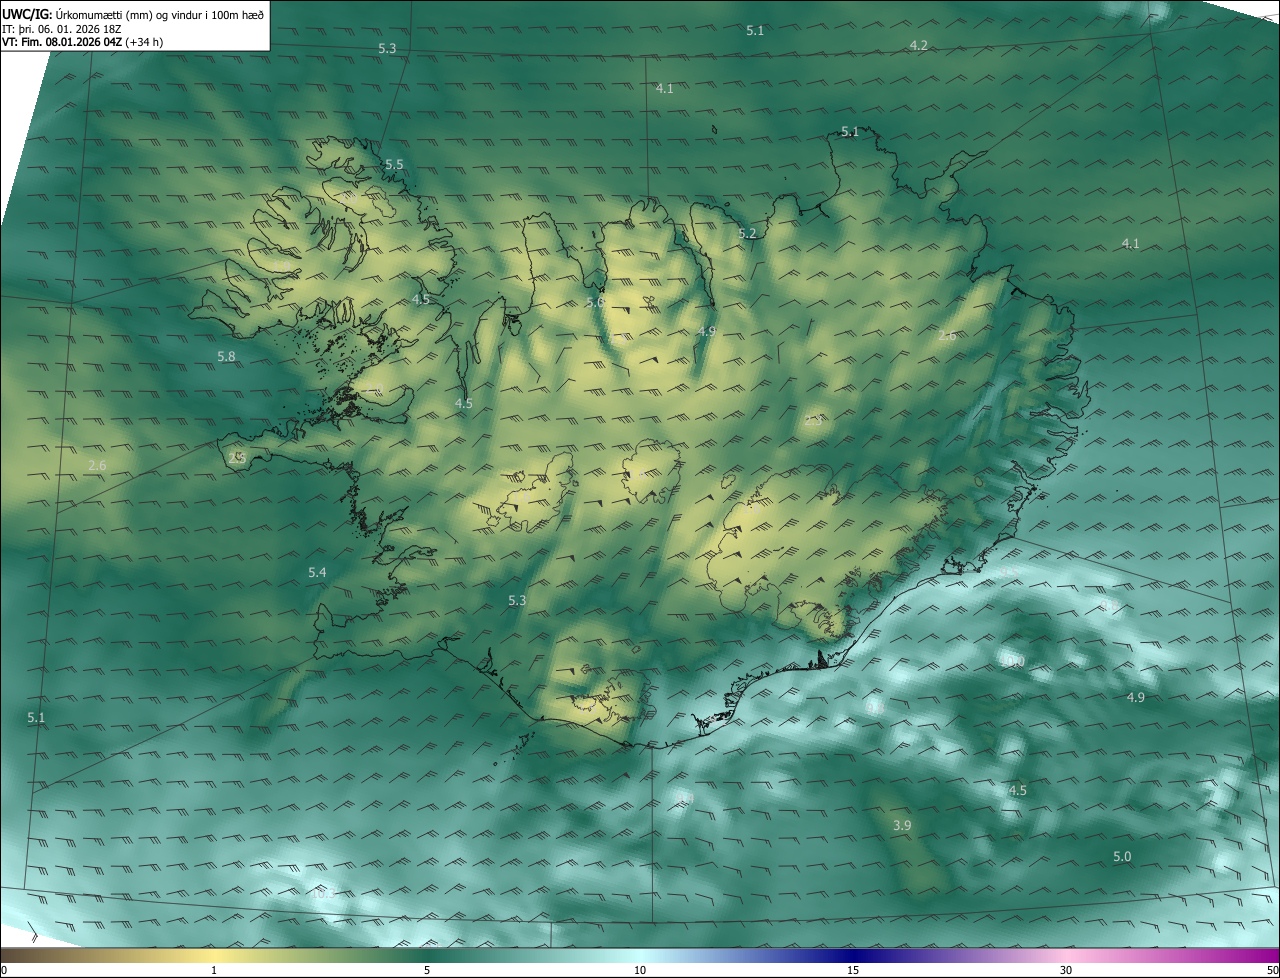Click the 5.1 value label on the northeast peninsula

(849, 131)
